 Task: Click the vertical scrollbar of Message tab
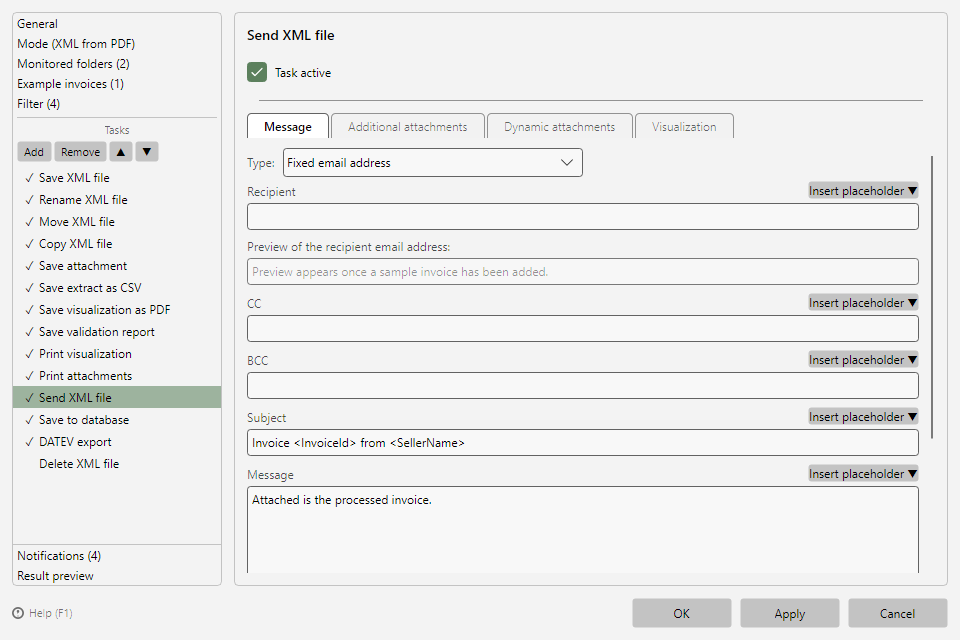(932, 297)
